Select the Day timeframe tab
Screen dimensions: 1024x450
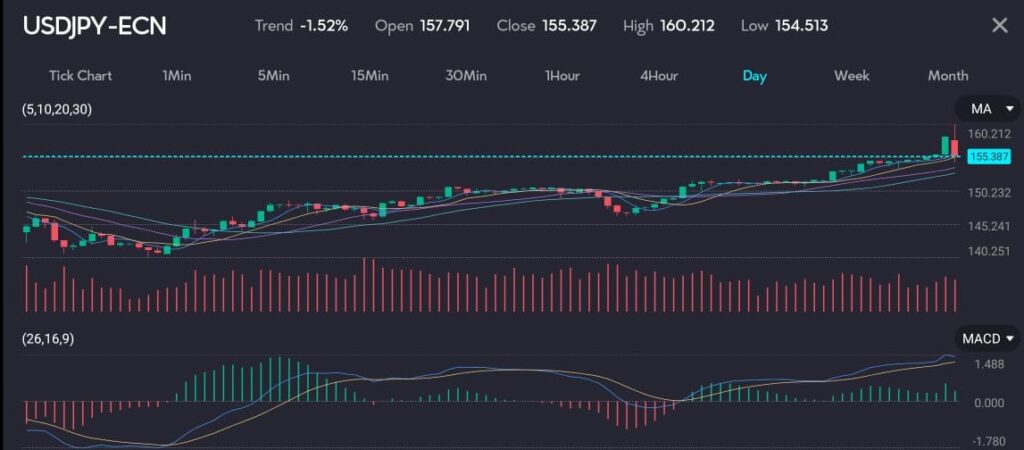(x=754, y=76)
